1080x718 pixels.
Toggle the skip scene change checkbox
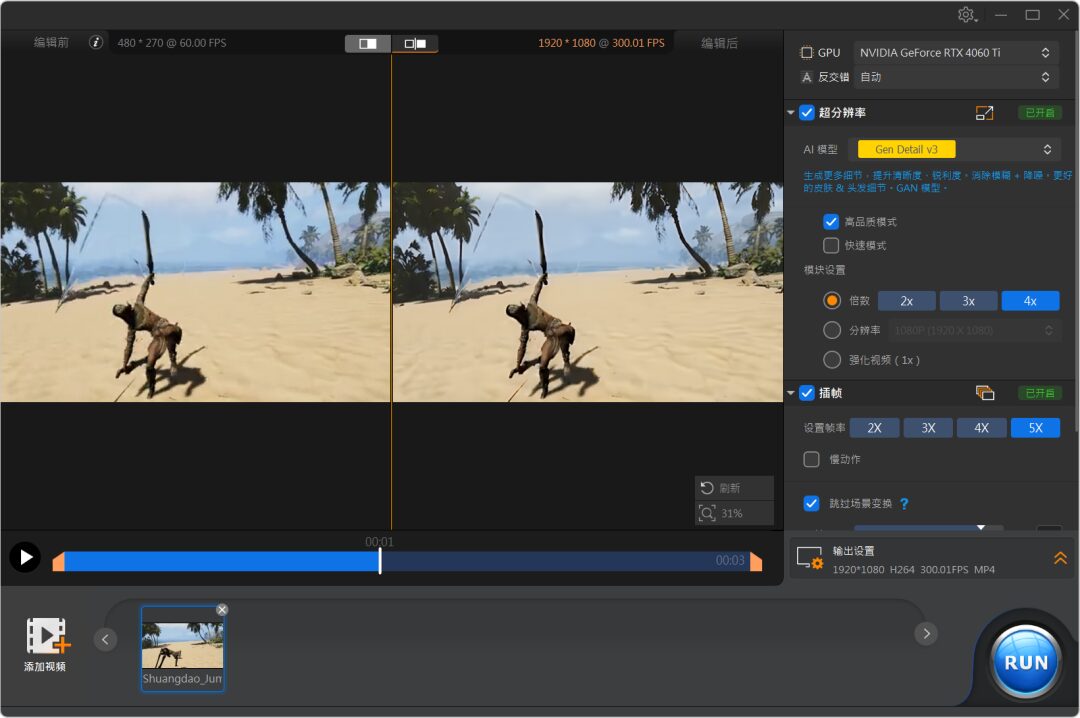[811, 504]
